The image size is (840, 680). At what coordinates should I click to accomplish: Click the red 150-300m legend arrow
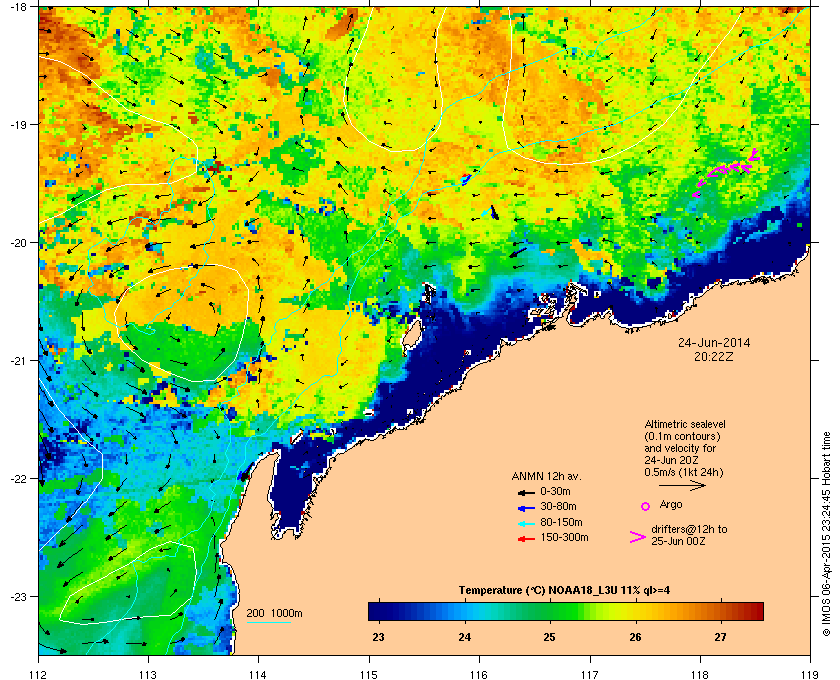pos(526,539)
